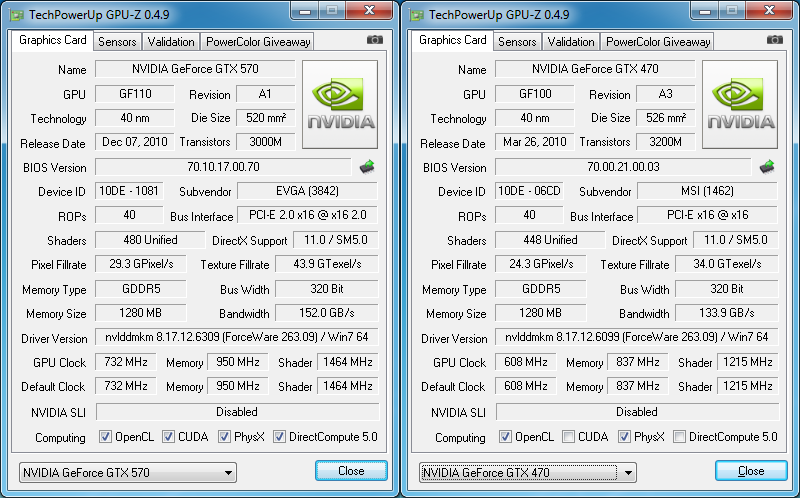Viewport: 800px width, 498px height.
Task: Click Name field showing NVIDIA GeForce GTX 470
Action: pos(595,69)
